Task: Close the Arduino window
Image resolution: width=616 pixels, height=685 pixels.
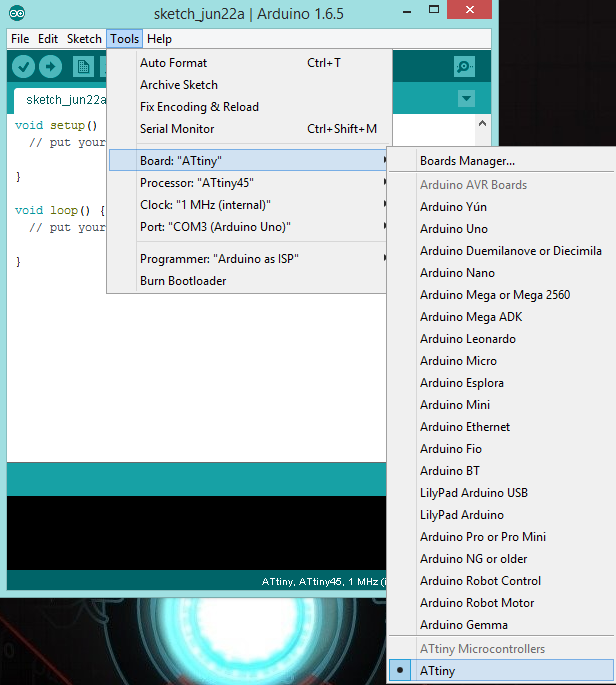Action: (x=470, y=10)
